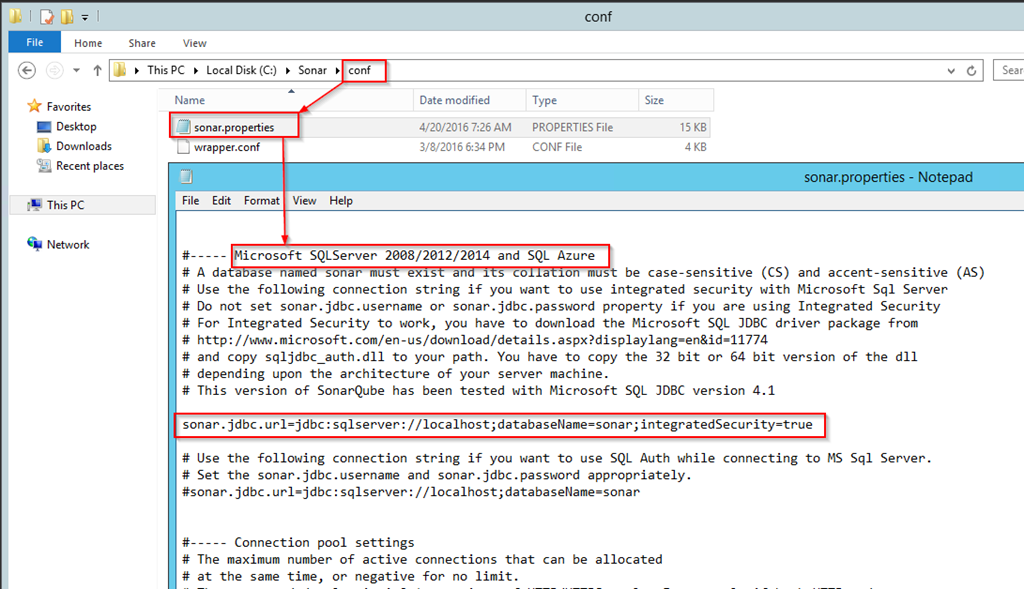Switch to the View ribbon tab
Image resolution: width=1024 pixels, height=589 pixels.
pyautogui.click(x=195, y=43)
